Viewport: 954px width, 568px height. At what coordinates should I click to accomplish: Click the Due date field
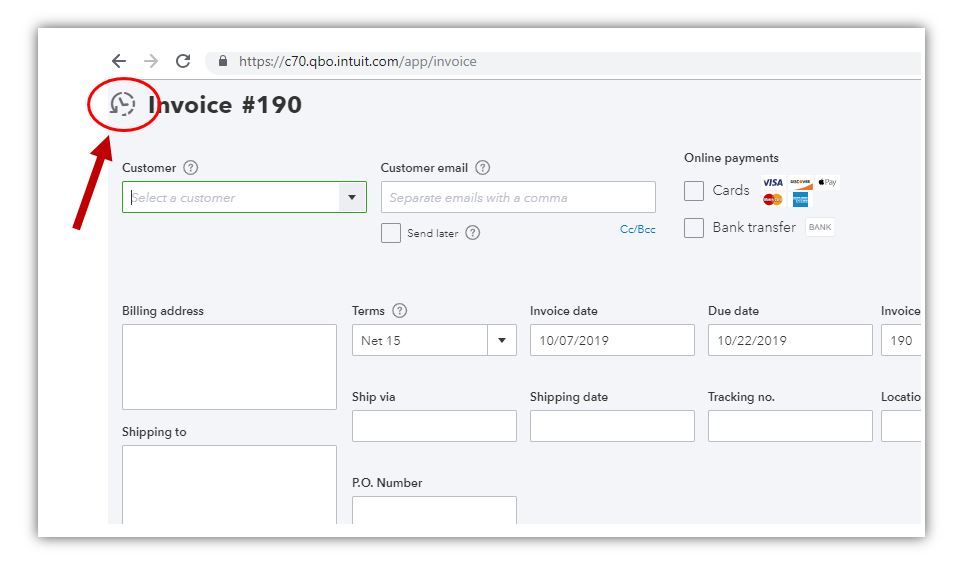pyautogui.click(x=790, y=340)
